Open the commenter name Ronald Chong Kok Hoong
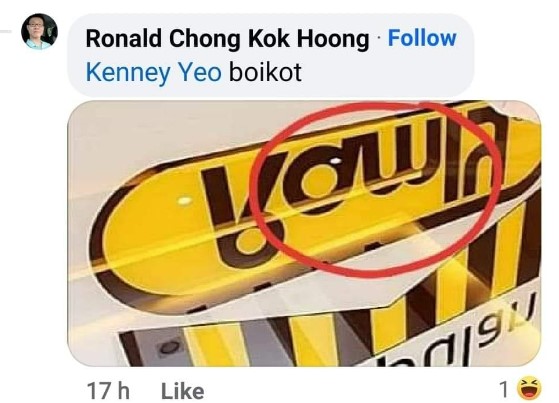The image size is (559, 403). coord(227,39)
